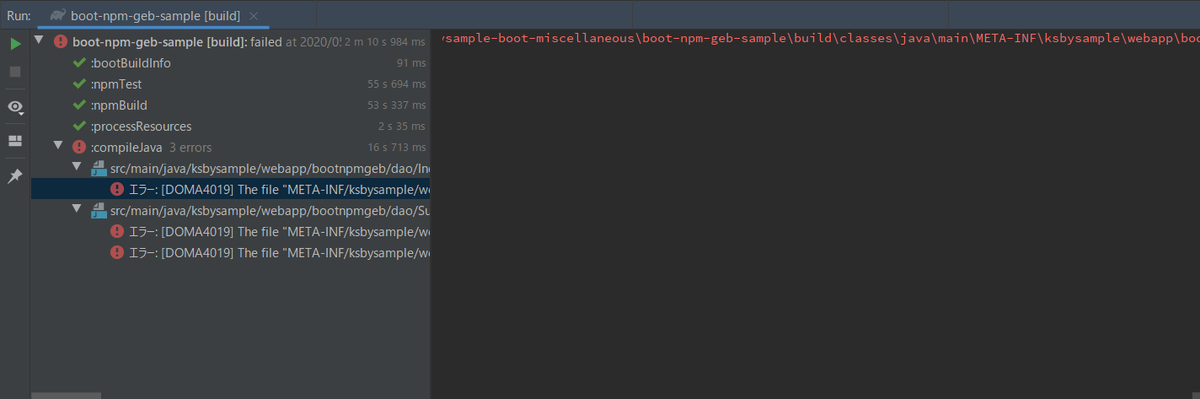Image resolution: width=1200 pixels, height=399 pixels.
Task: Select the highlighted DOMA4019 error row
Action: (230, 189)
